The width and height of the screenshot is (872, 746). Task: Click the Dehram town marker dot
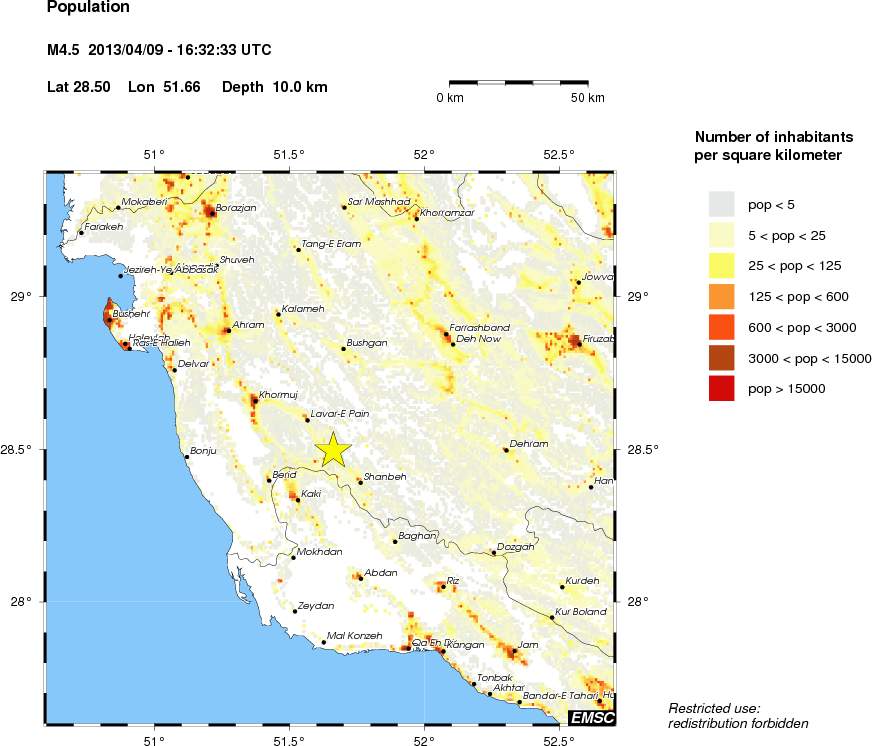[x=506, y=450]
